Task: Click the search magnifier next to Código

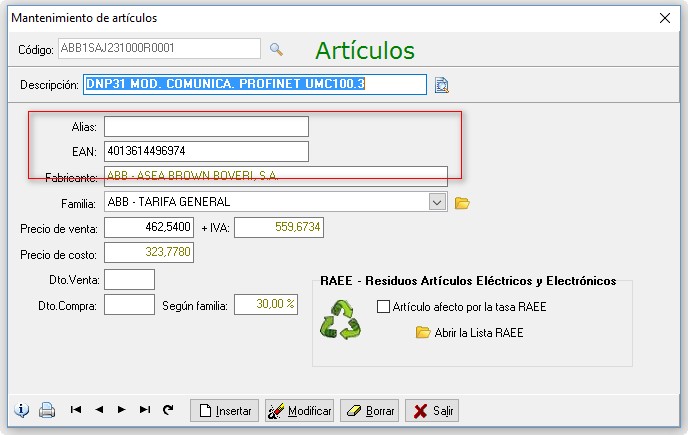Action: [x=277, y=49]
